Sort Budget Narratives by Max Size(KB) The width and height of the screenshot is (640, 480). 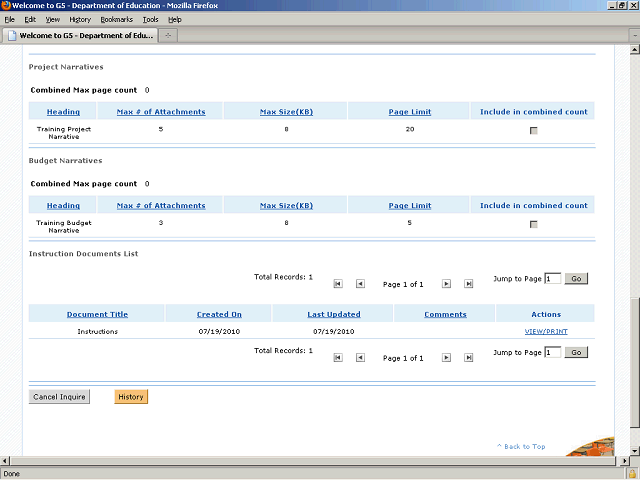click(x=287, y=206)
